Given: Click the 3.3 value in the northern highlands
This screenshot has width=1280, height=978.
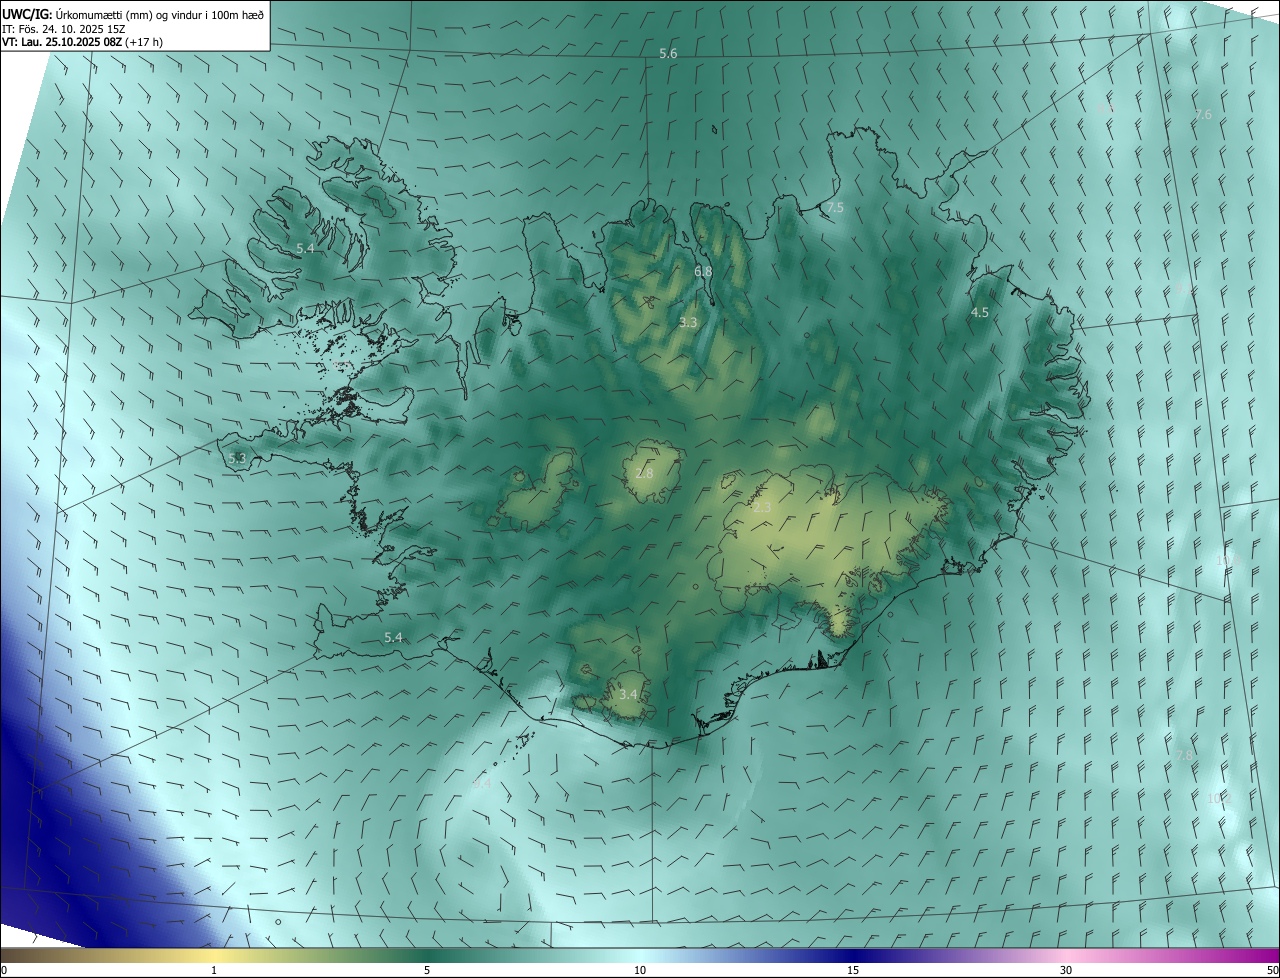Looking at the screenshot, I should 688,322.
